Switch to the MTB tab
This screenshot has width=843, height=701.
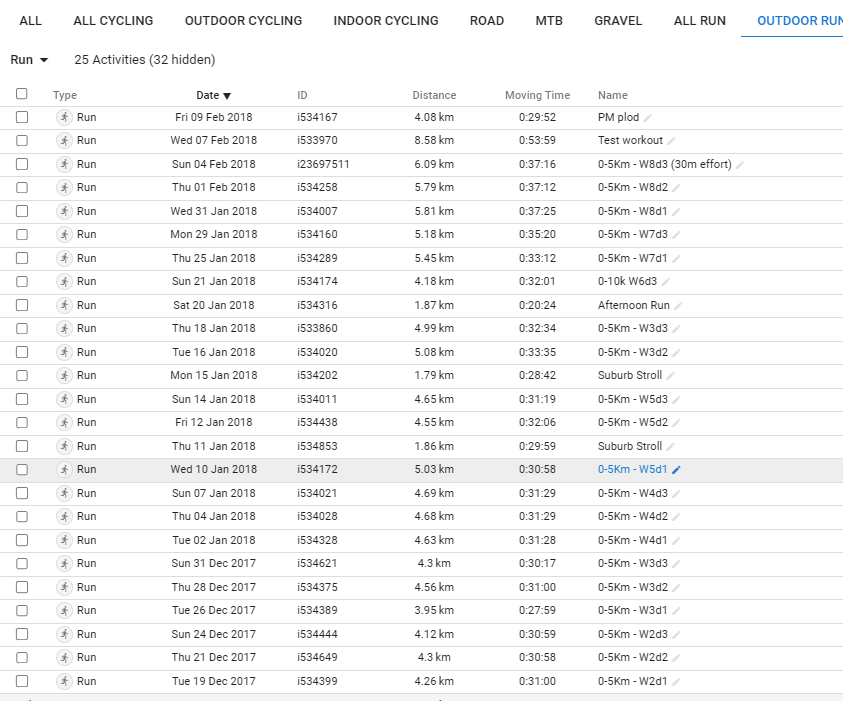(x=549, y=20)
